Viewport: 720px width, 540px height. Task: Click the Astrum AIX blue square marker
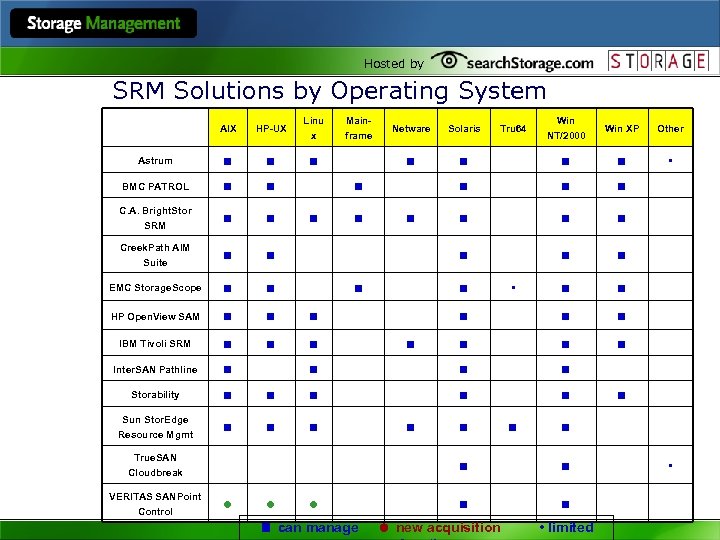pos(228,161)
